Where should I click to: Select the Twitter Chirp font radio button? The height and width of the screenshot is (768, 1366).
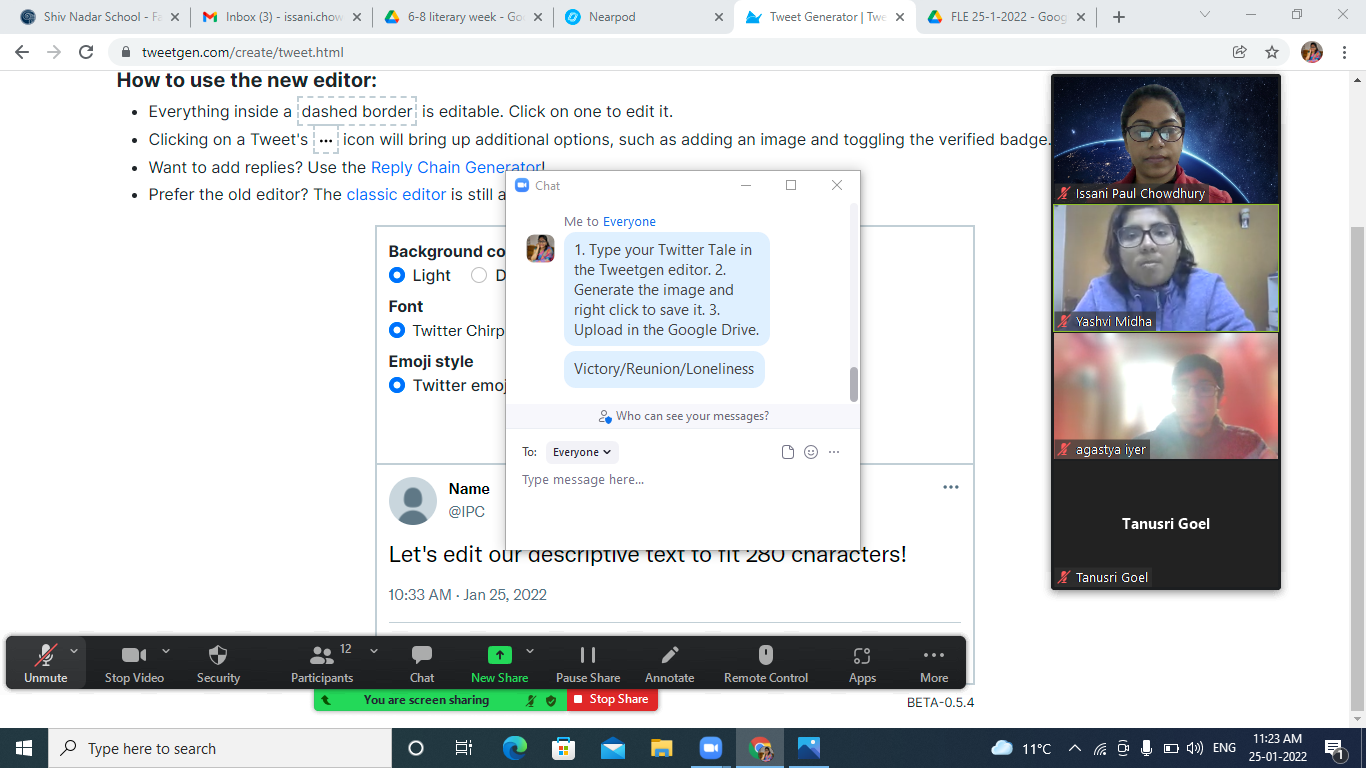pos(397,330)
